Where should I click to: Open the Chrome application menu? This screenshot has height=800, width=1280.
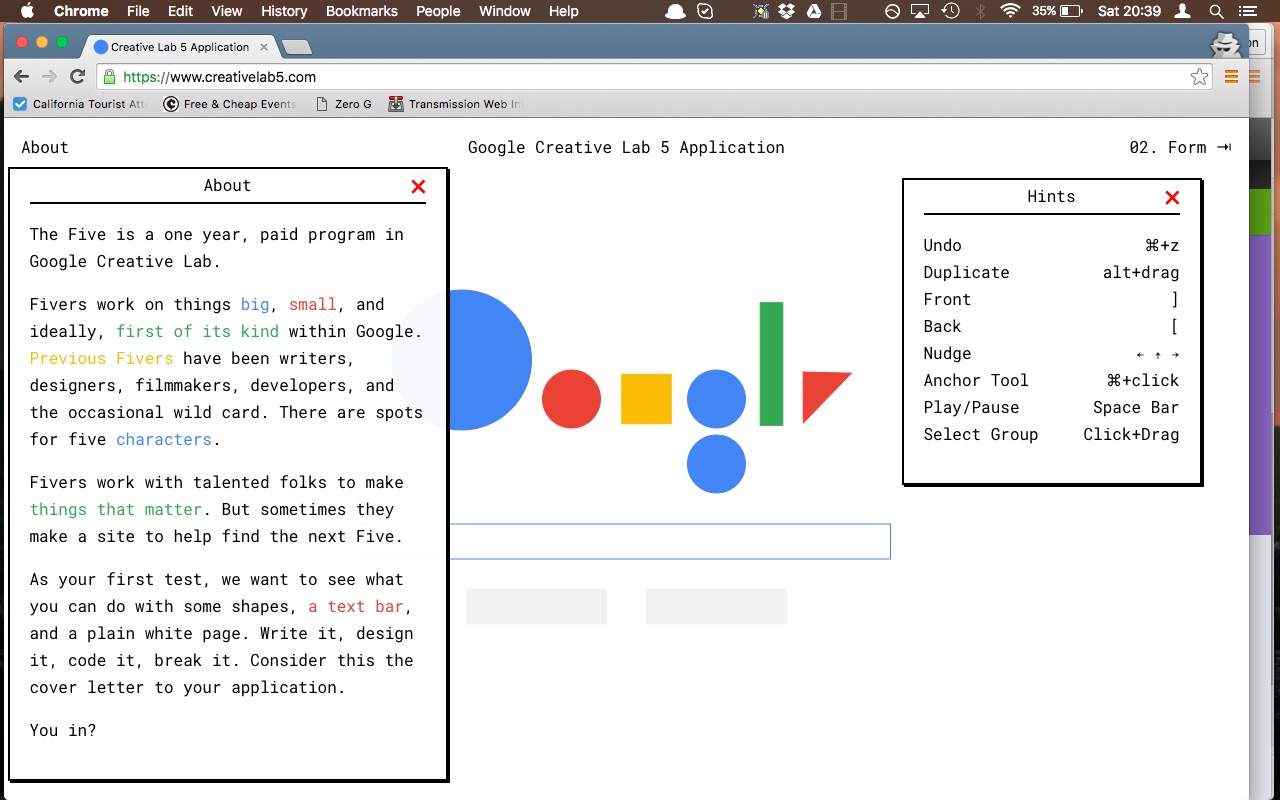pos(81,11)
